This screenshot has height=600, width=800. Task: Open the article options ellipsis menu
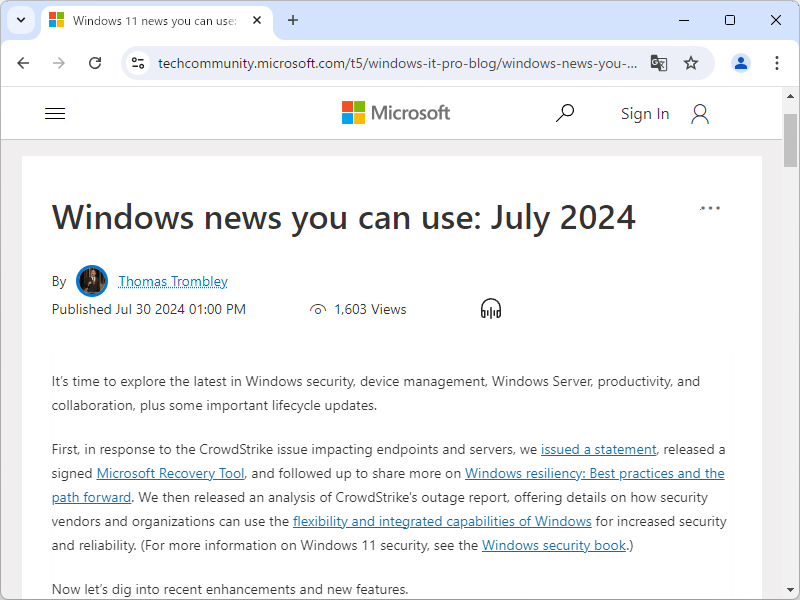710,207
